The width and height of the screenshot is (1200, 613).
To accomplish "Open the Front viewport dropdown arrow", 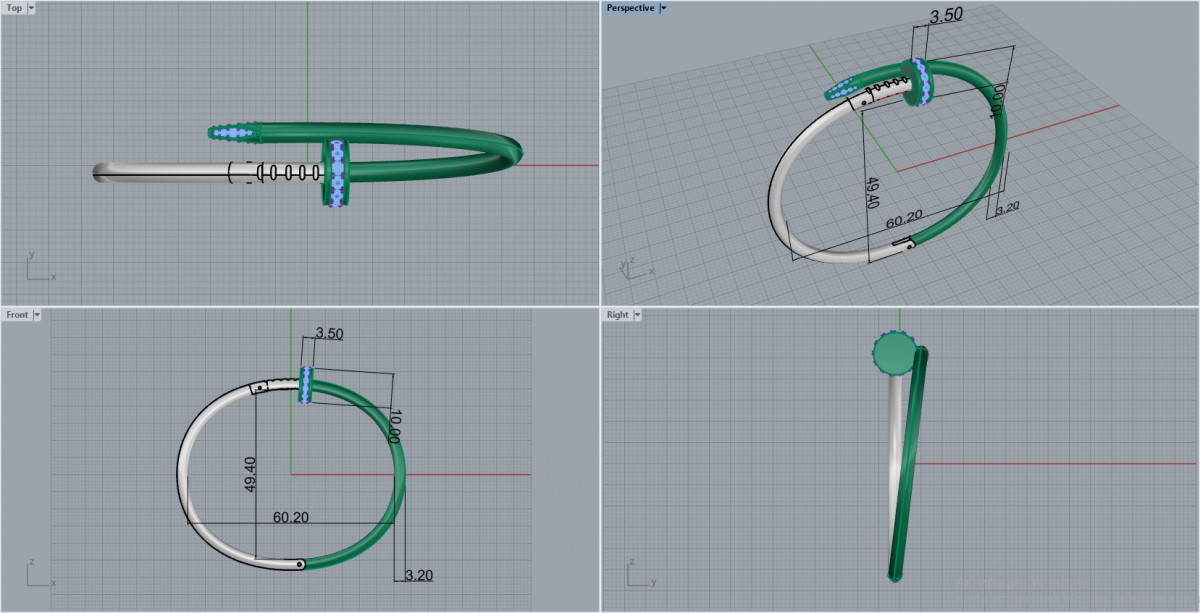I will [x=37, y=315].
